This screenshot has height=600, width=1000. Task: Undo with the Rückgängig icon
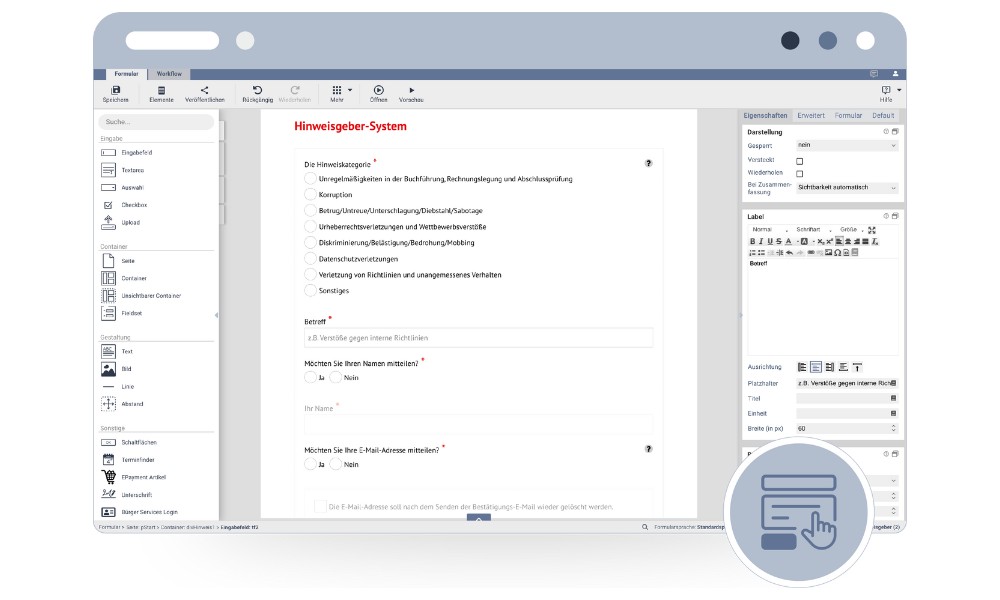point(258,91)
